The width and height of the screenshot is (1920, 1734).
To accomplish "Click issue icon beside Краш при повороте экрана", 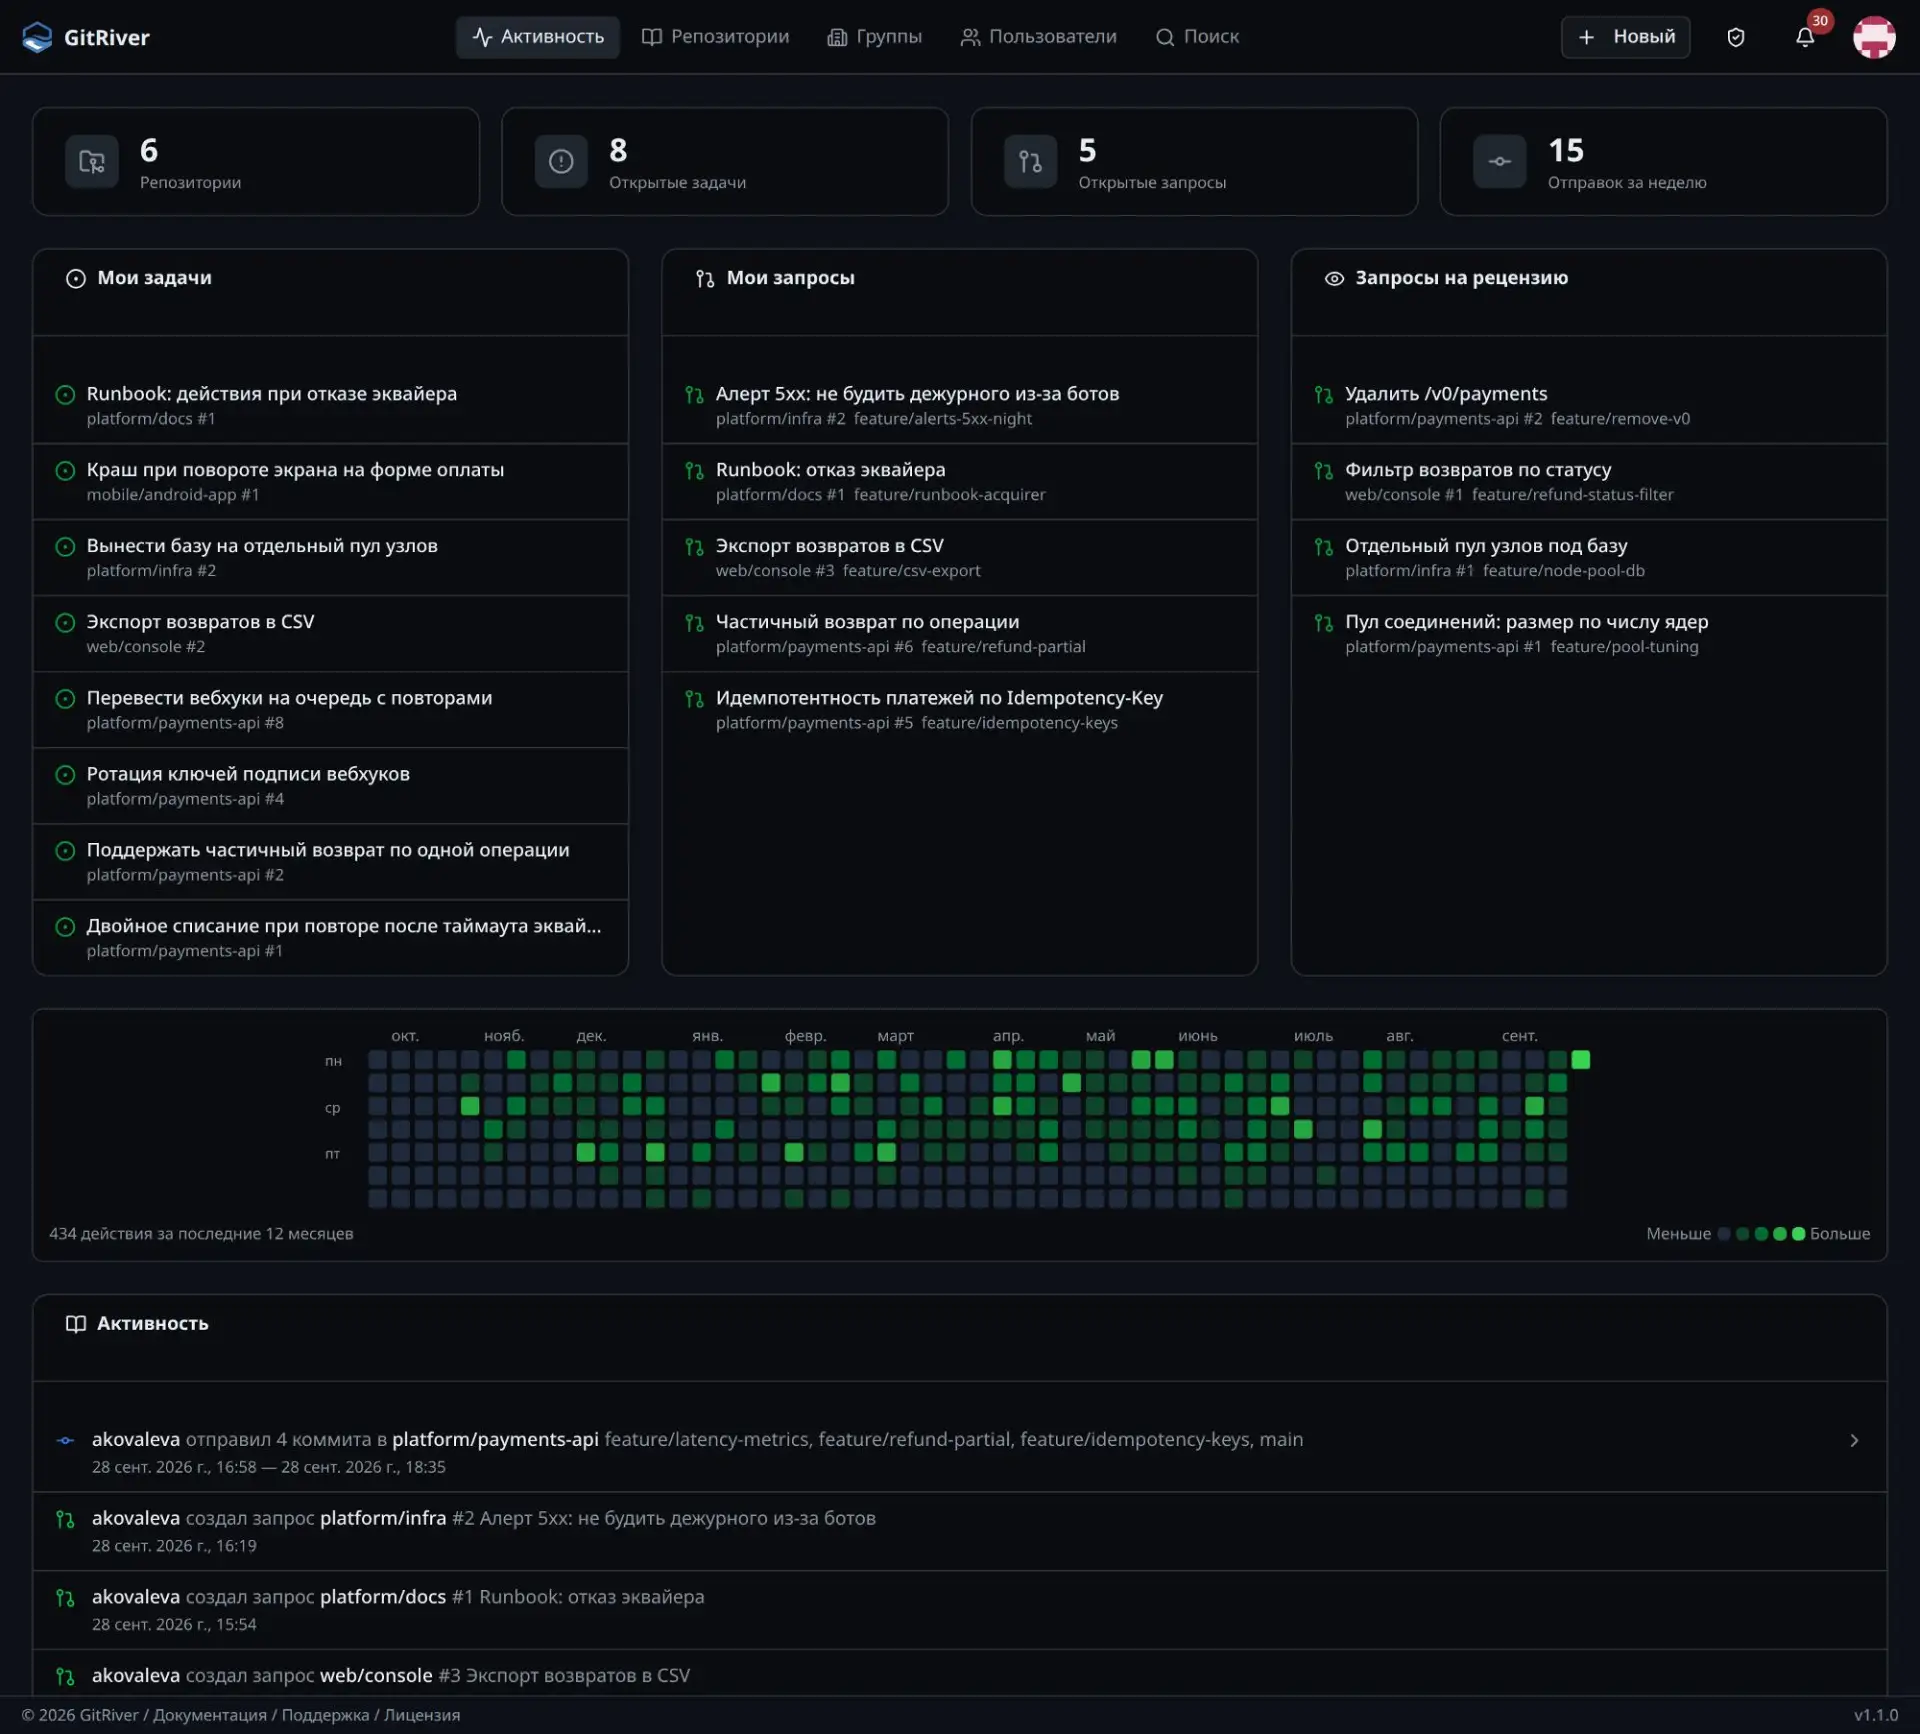I will (x=65, y=470).
